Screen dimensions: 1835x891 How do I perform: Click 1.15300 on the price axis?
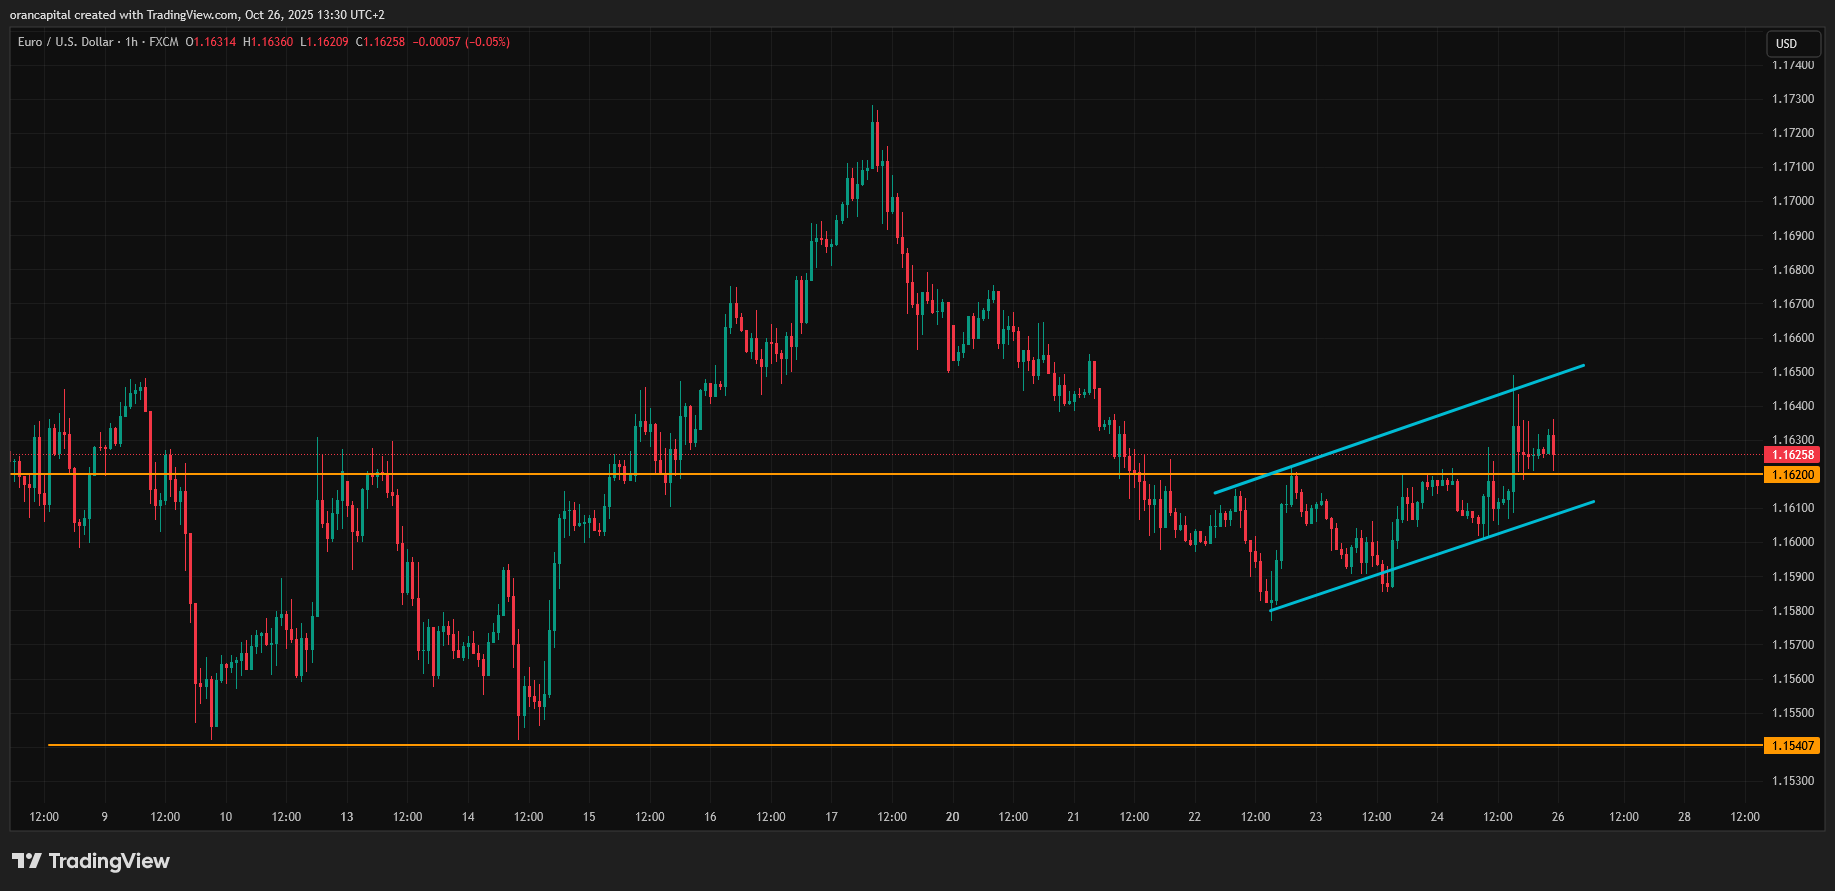coord(1793,781)
